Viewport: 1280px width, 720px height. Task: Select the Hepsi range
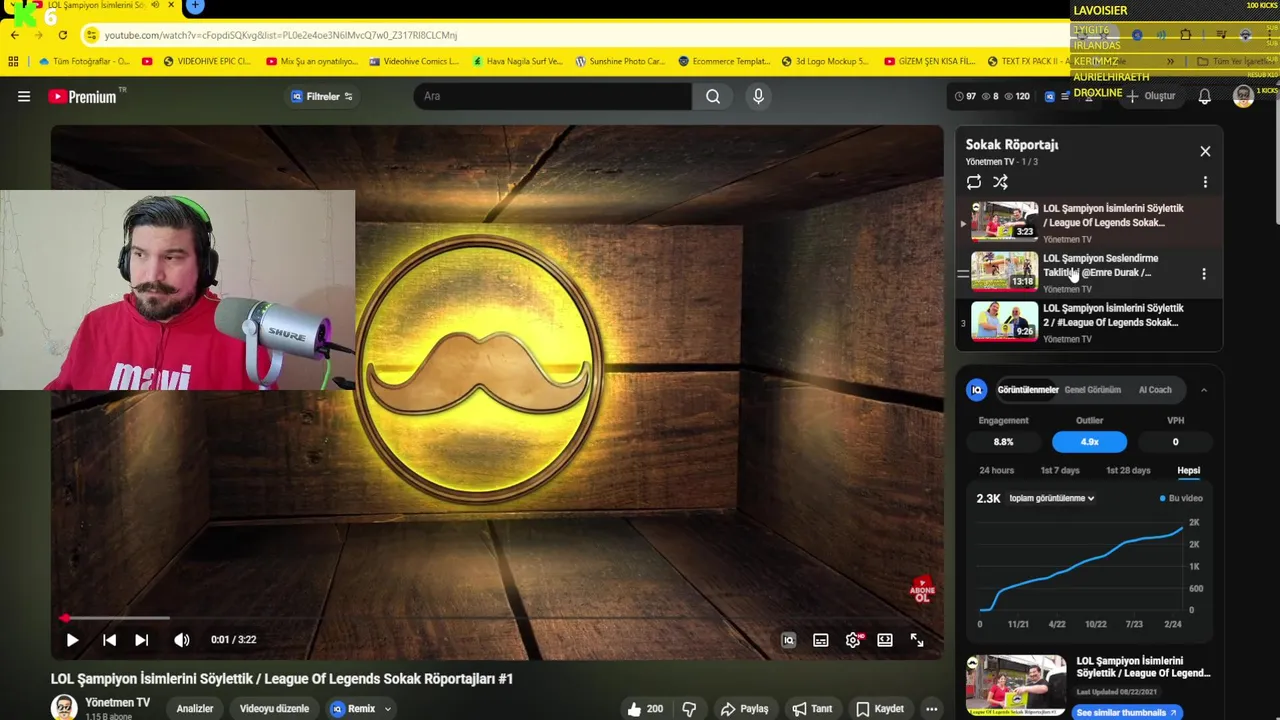point(1188,470)
